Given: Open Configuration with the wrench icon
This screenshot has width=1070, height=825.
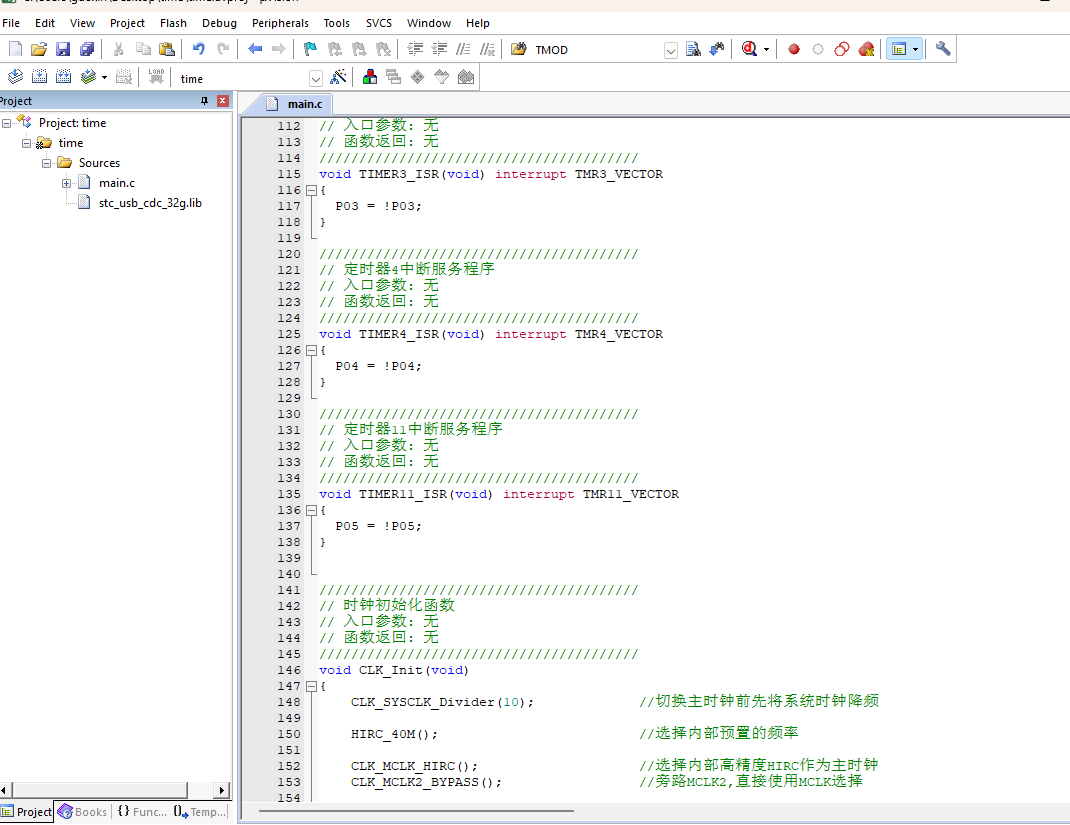Looking at the screenshot, I should (942, 49).
